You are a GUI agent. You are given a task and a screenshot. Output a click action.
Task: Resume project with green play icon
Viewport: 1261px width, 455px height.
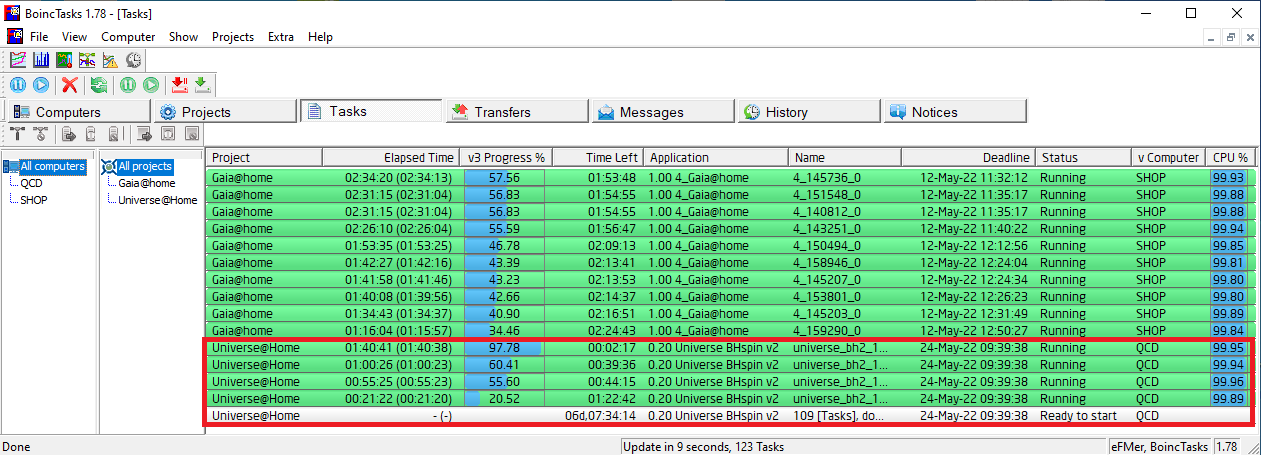coord(151,86)
